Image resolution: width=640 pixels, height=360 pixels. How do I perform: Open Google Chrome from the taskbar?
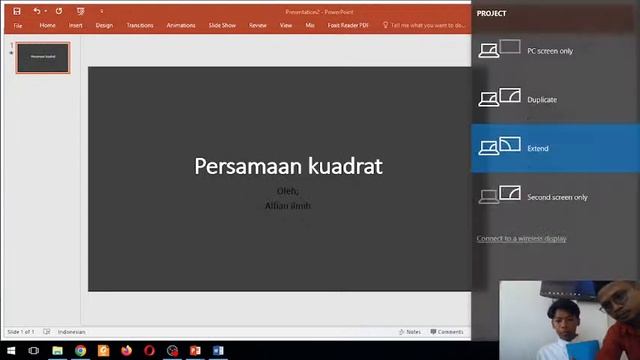pos(80,351)
